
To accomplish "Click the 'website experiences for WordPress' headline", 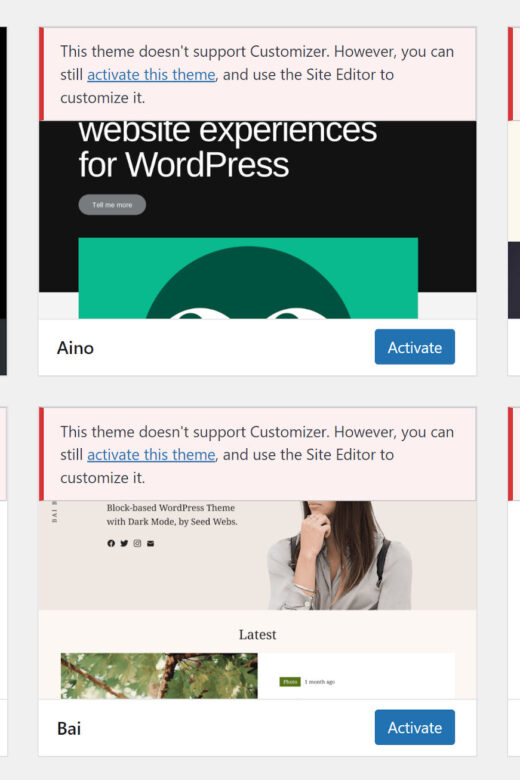I will click(x=227, y=148).
